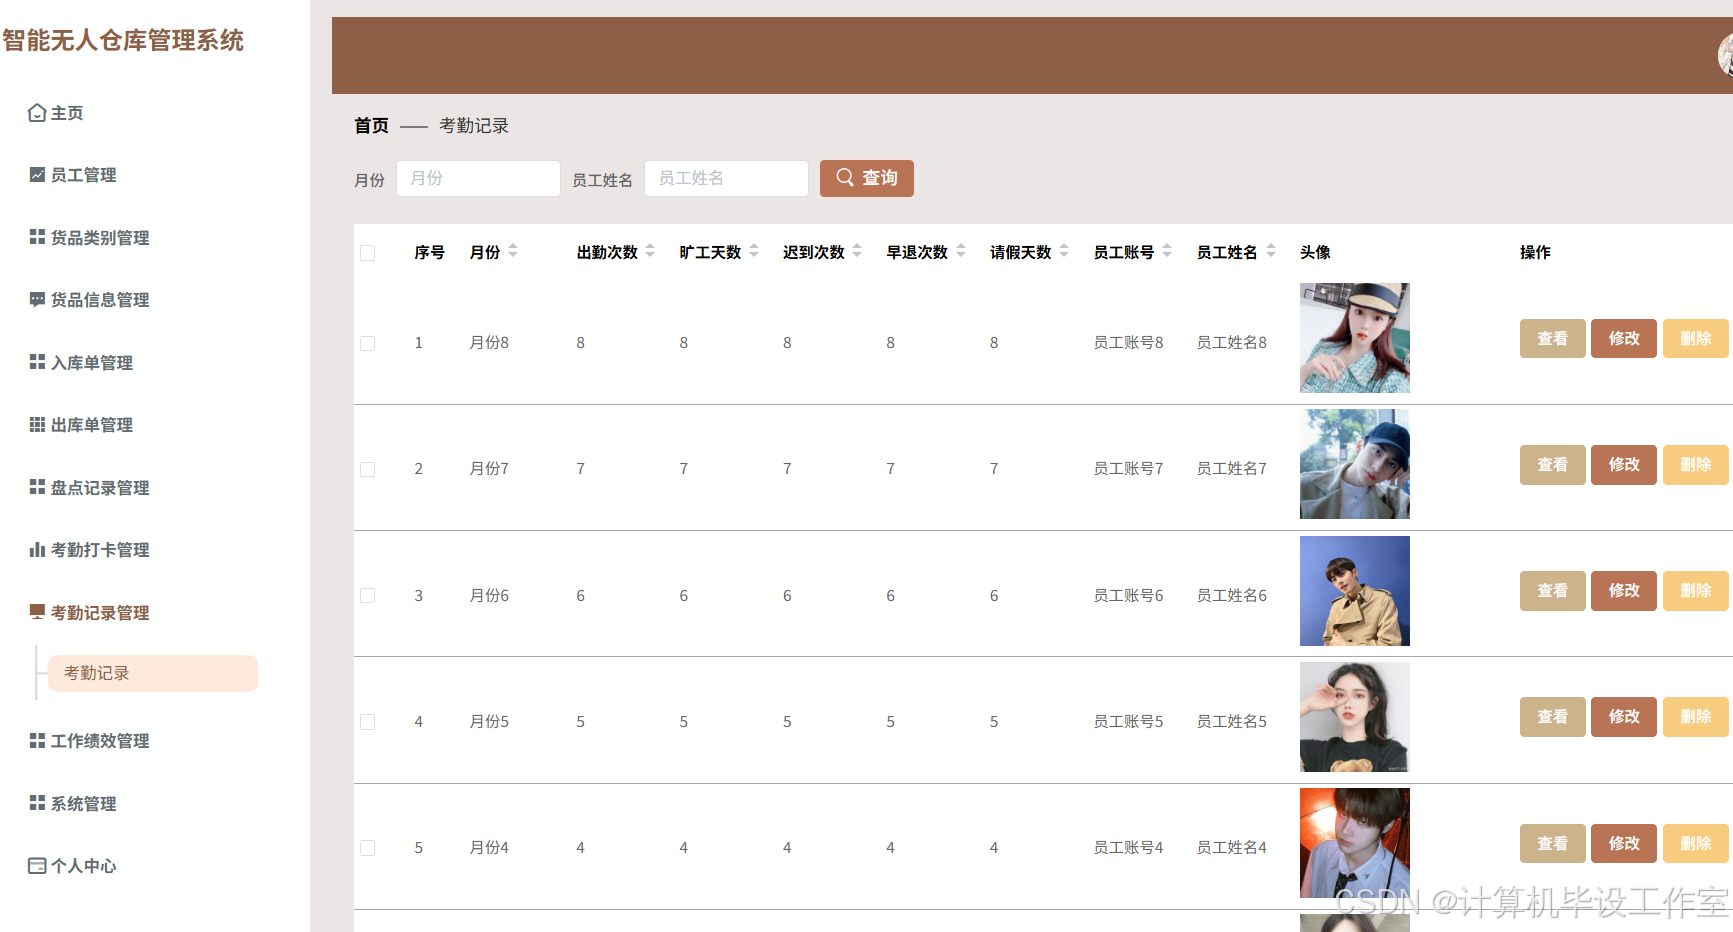This screenshot has width=1733, height=932.
Task: Click the grid icon beside 系统管理
Action: pos(37,803)
